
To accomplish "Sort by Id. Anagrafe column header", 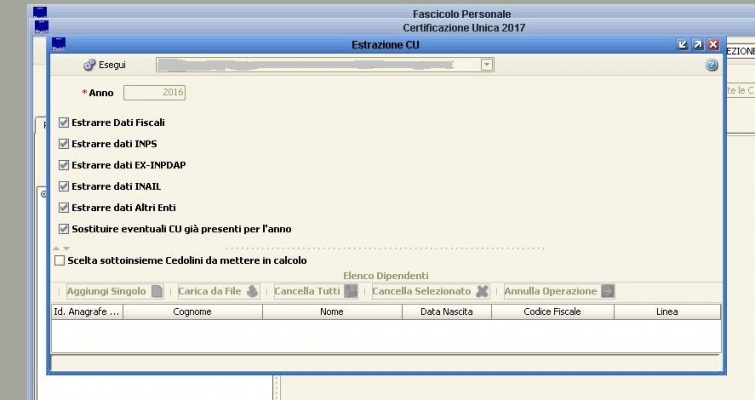I will click(x=87, y=312).
